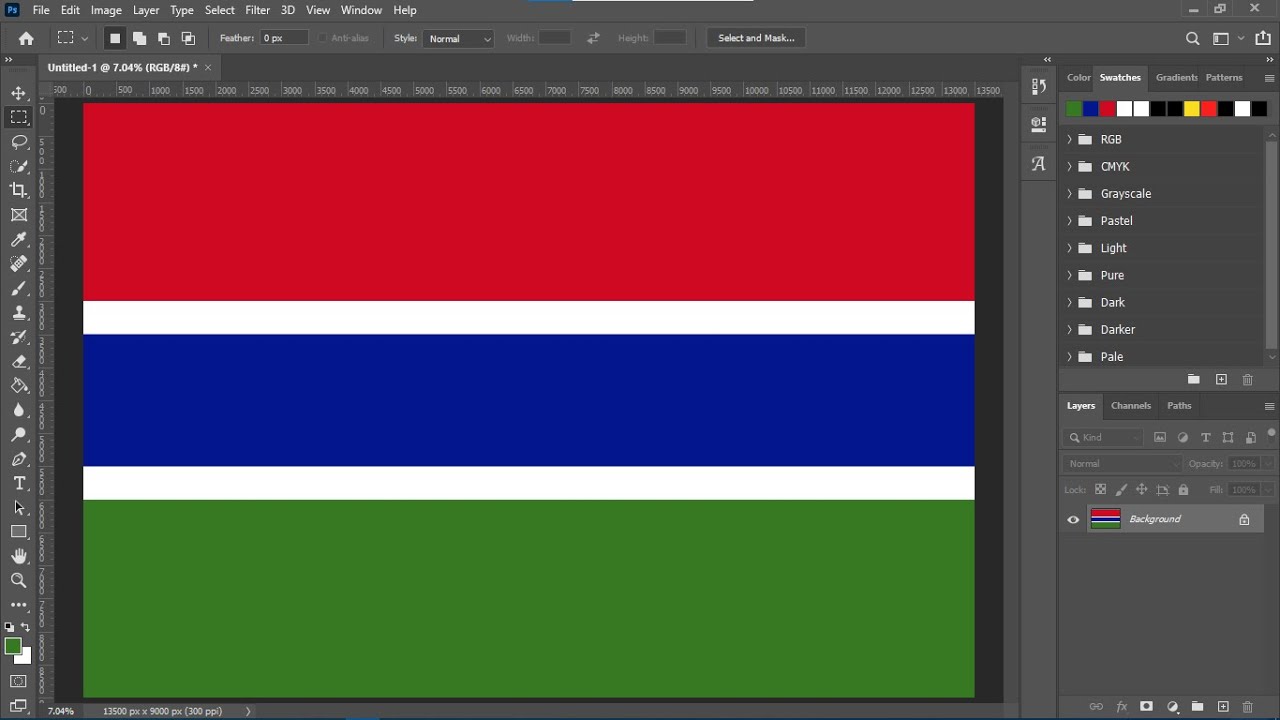Choose Add to selection mode icon
The image size is (1280, 720).
[139, 38]
